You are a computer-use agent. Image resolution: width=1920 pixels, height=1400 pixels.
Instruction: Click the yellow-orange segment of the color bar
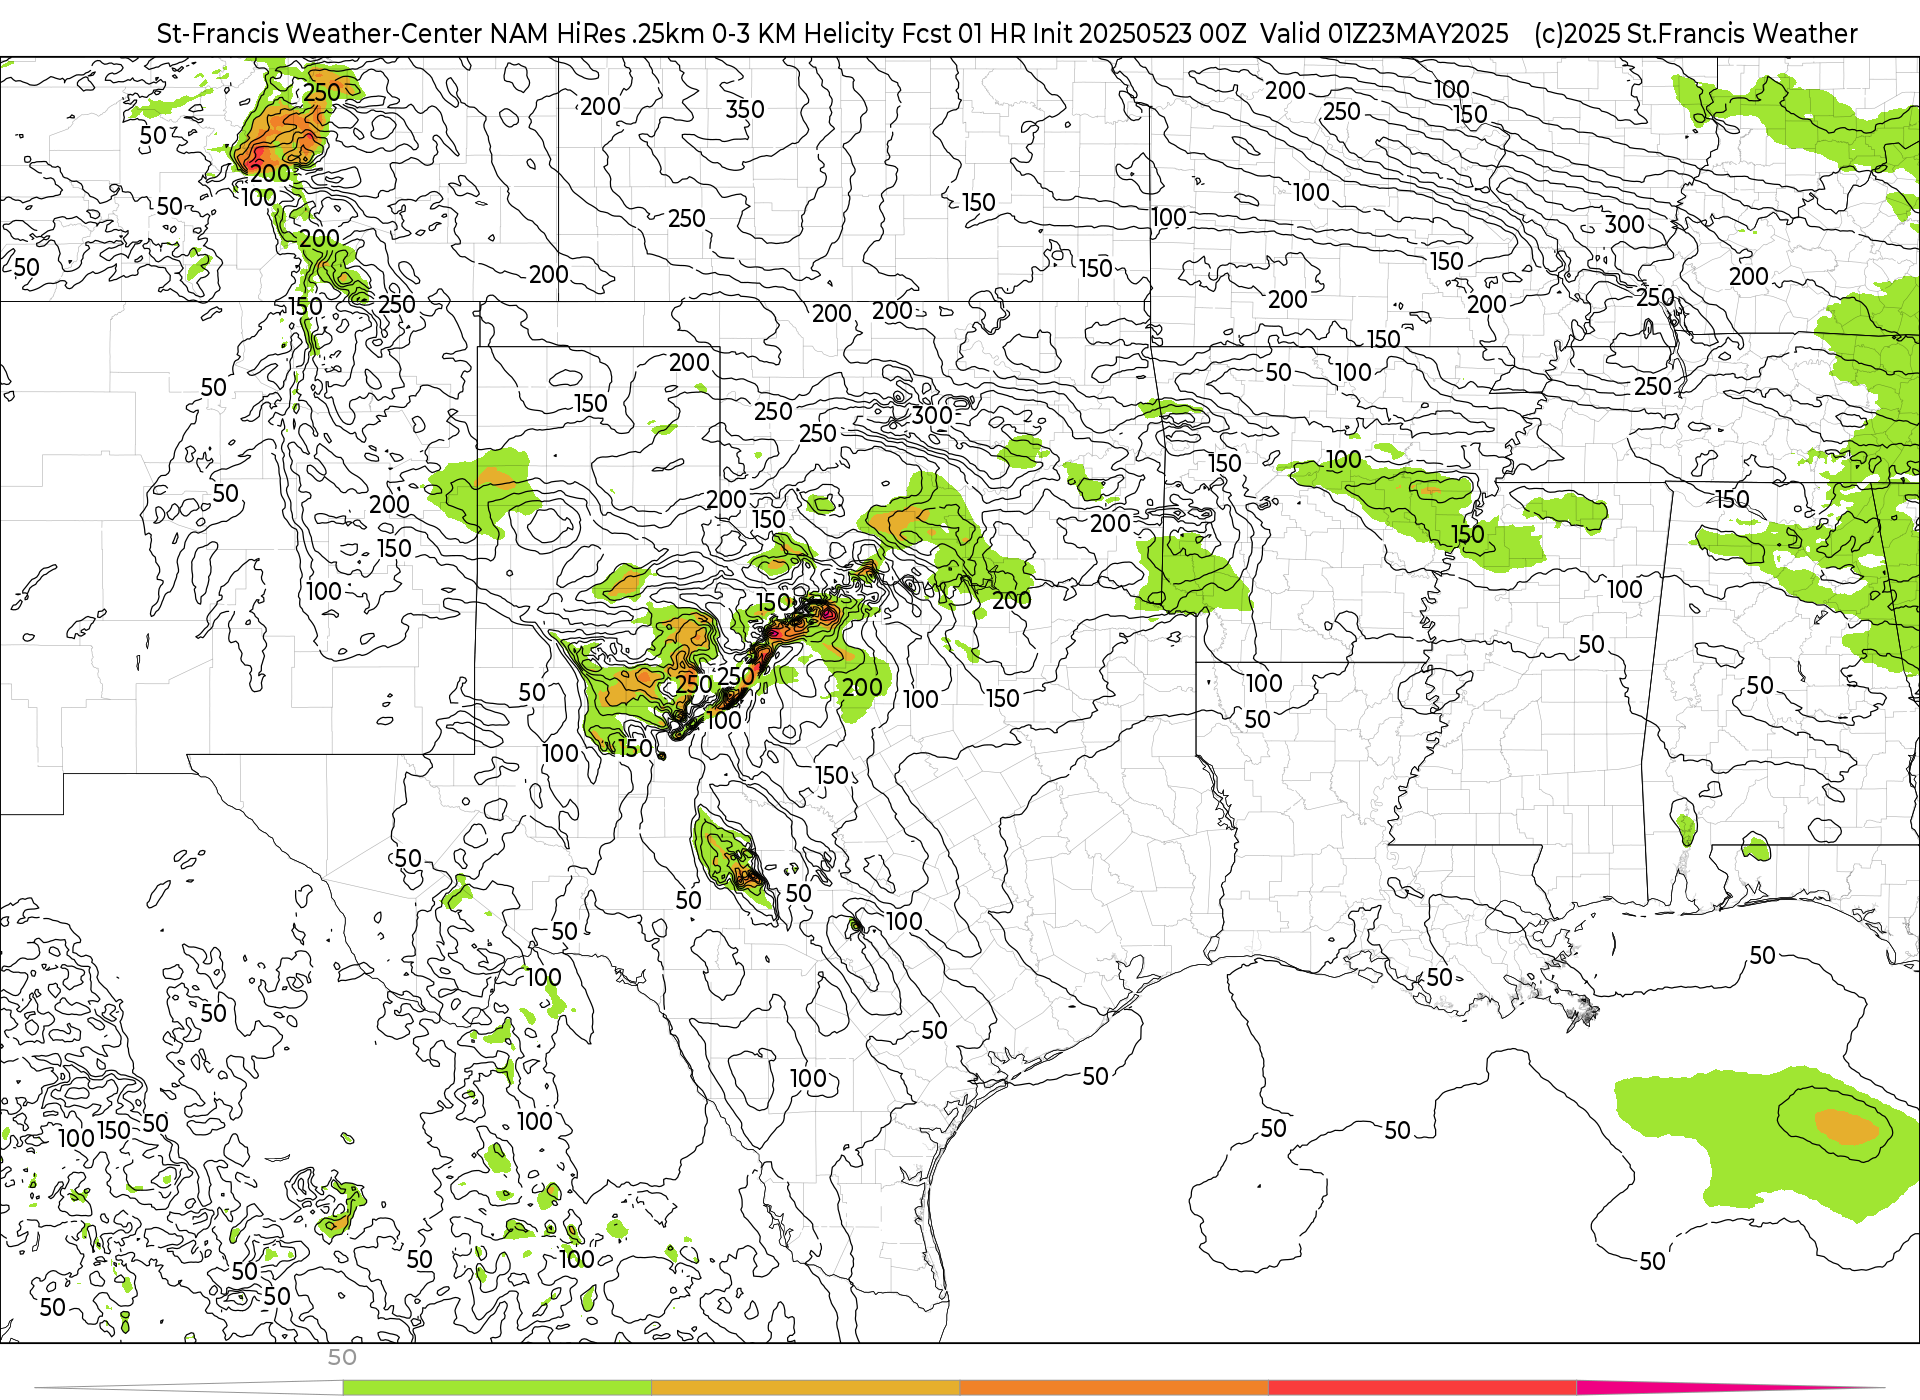805,1388
